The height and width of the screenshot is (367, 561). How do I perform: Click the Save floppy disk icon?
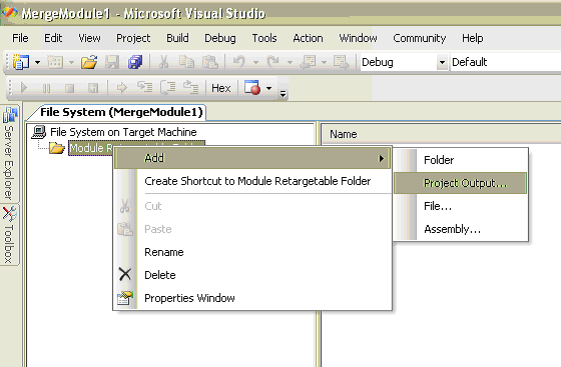coord(112,62)
